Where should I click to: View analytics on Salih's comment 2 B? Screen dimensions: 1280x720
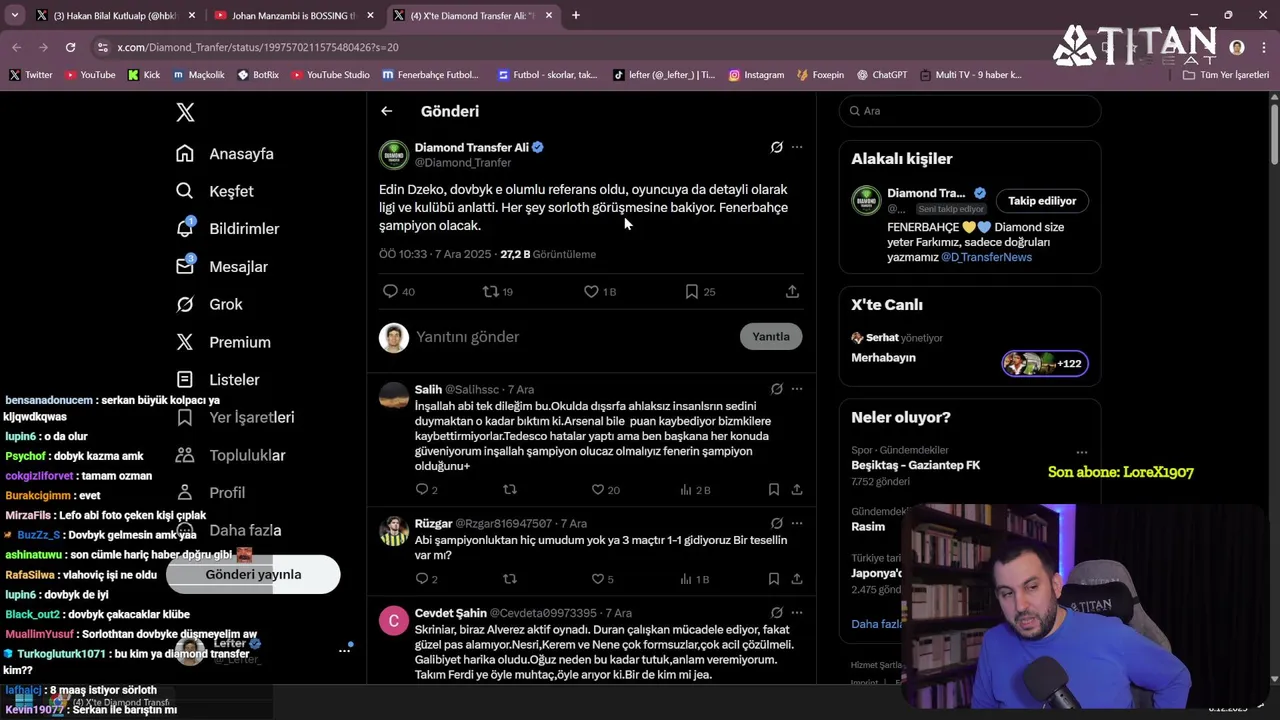pos(695,490)
